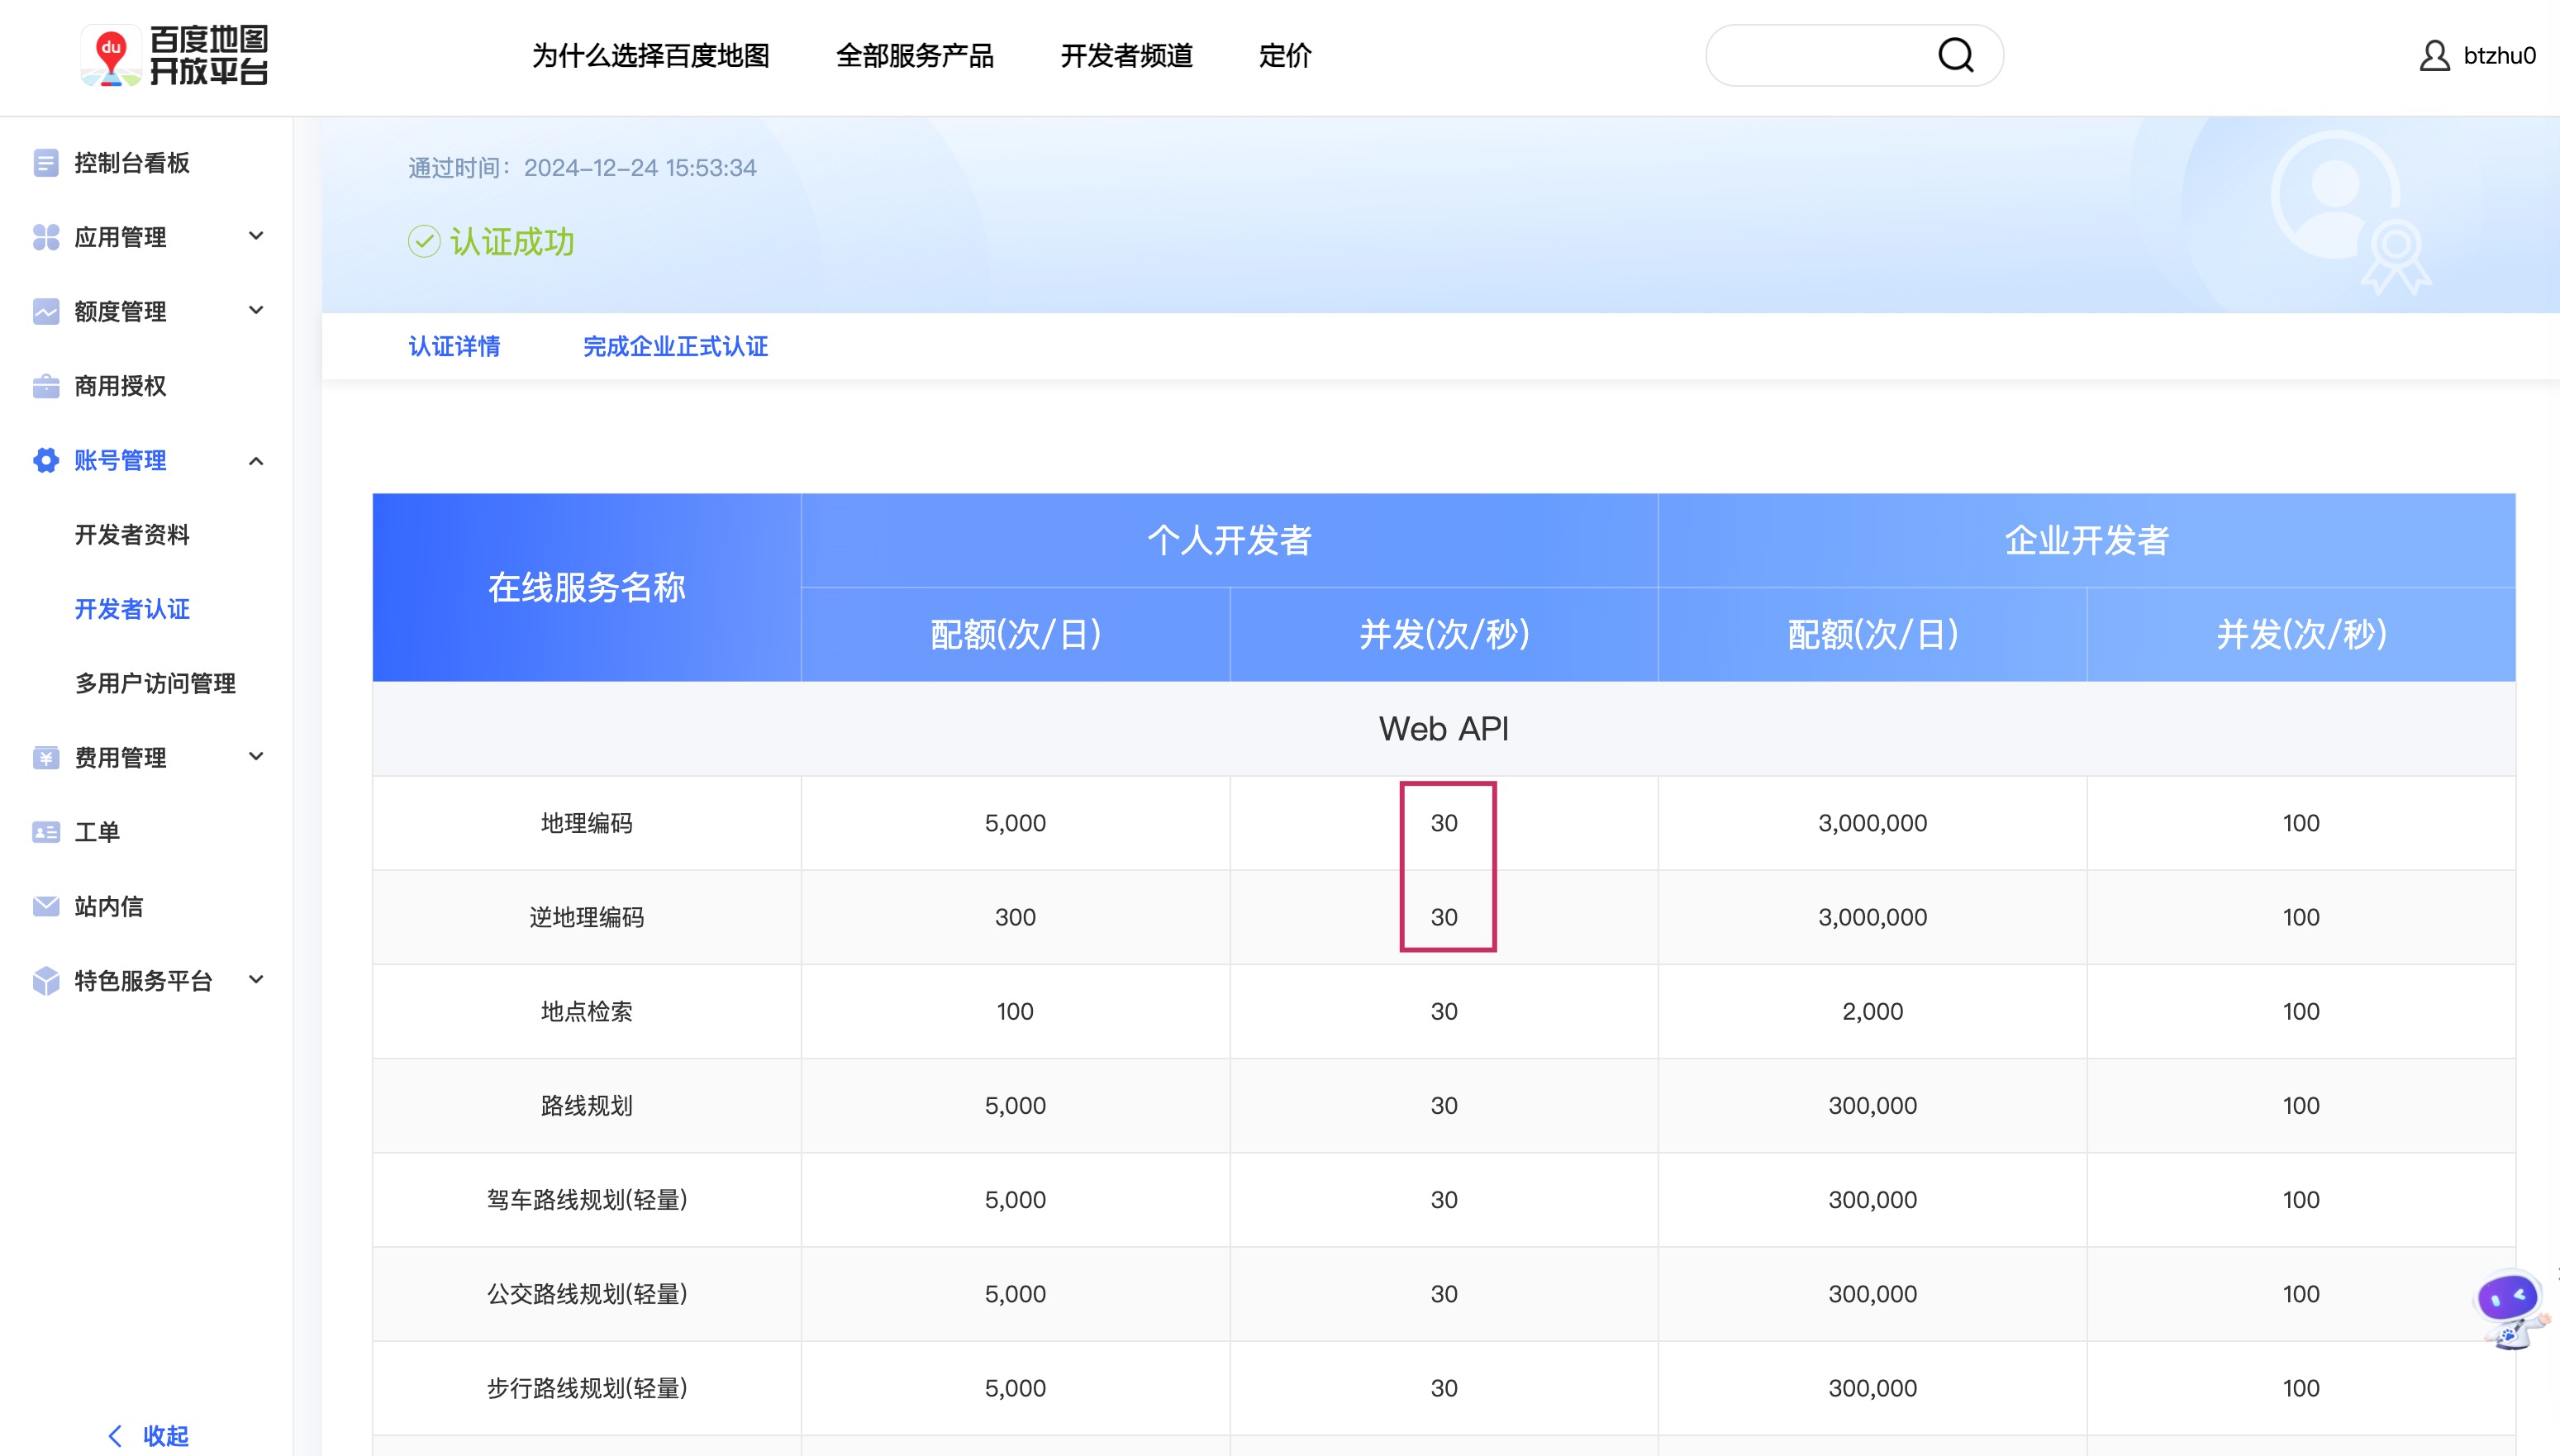
Task: Click the 商用授权 briefcase icon
Action: coord(45,386)
